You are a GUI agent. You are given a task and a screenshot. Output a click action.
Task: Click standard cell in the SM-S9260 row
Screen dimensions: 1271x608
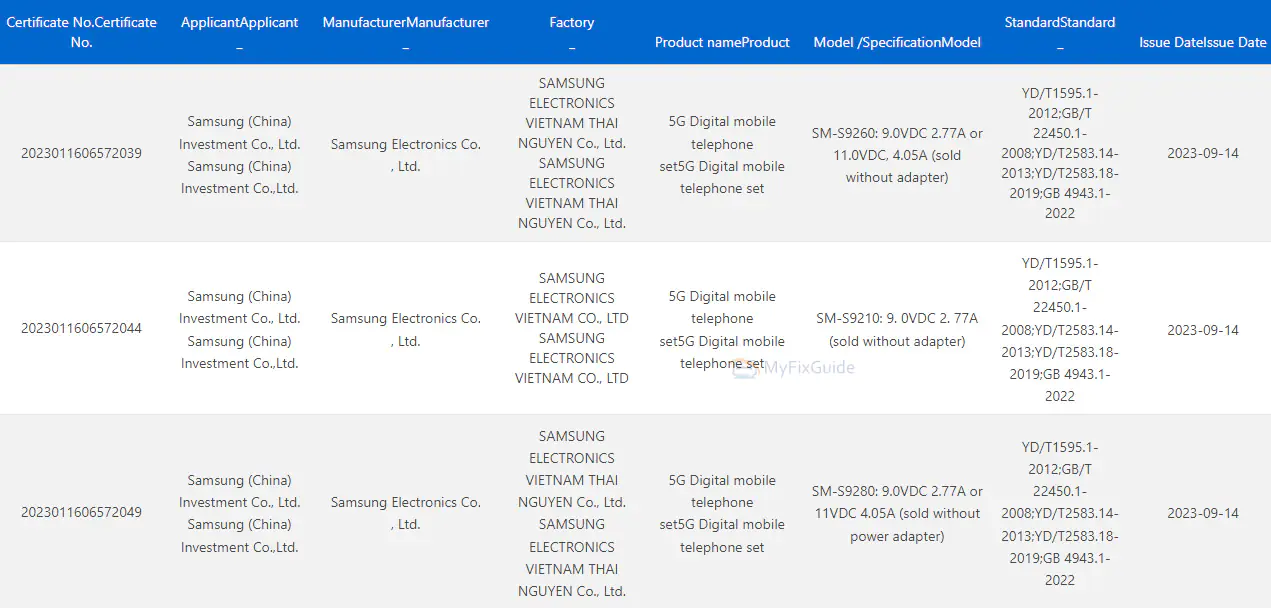click(x=1060, y=153)
